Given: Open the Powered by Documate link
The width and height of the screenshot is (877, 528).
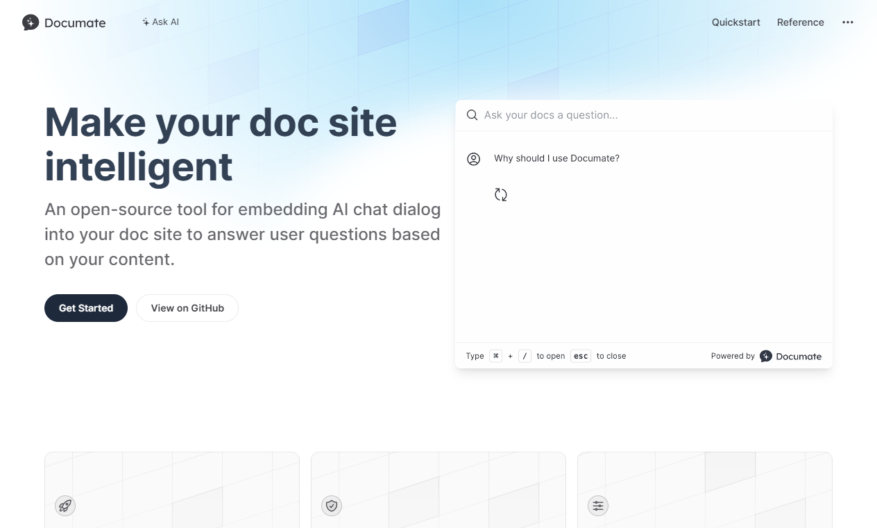Looking at the screenshot, I should [x=766, y=356].
